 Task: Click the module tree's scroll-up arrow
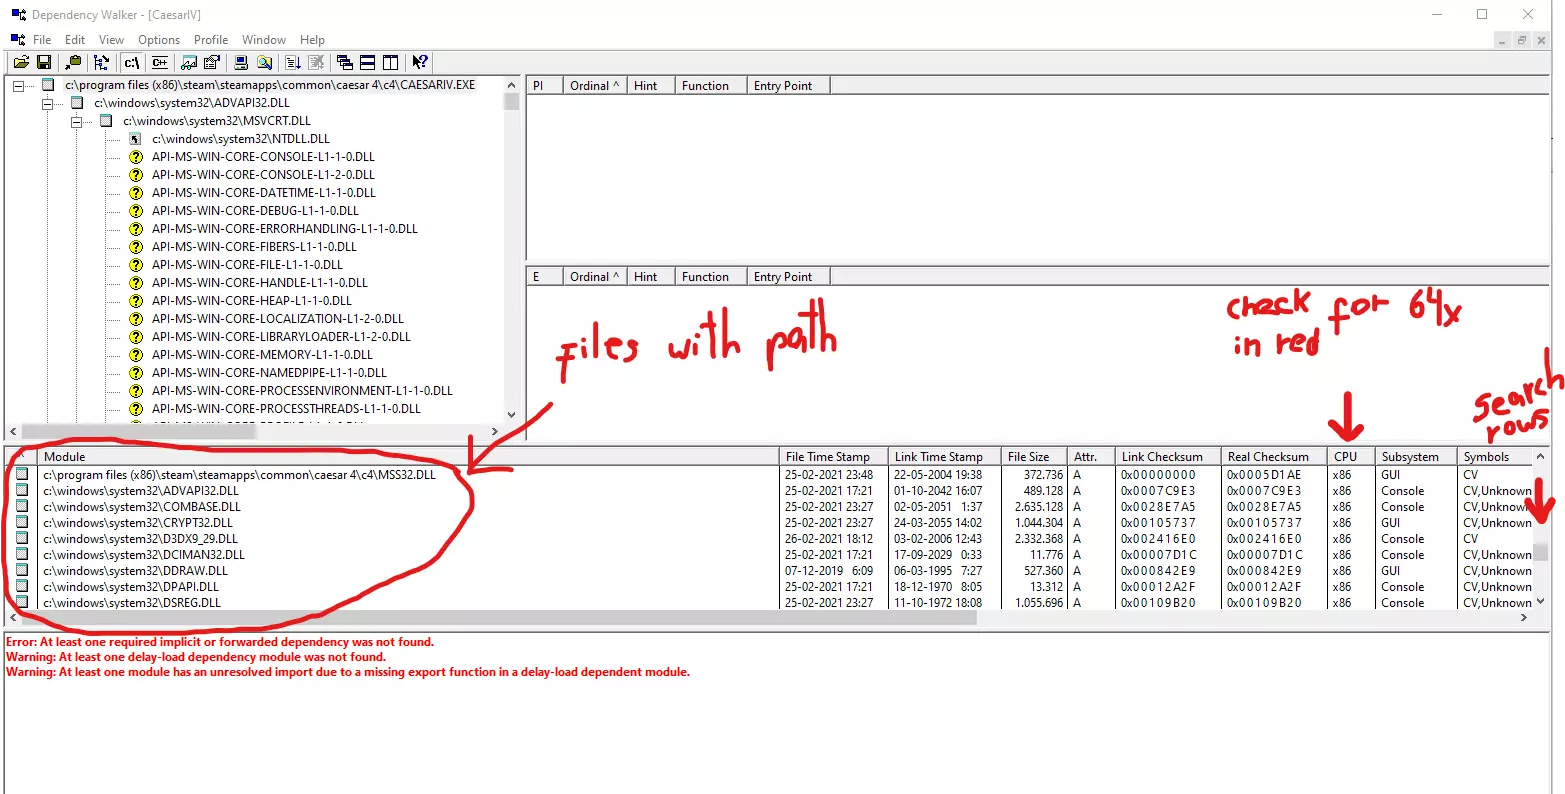click(x=512, y=85)
